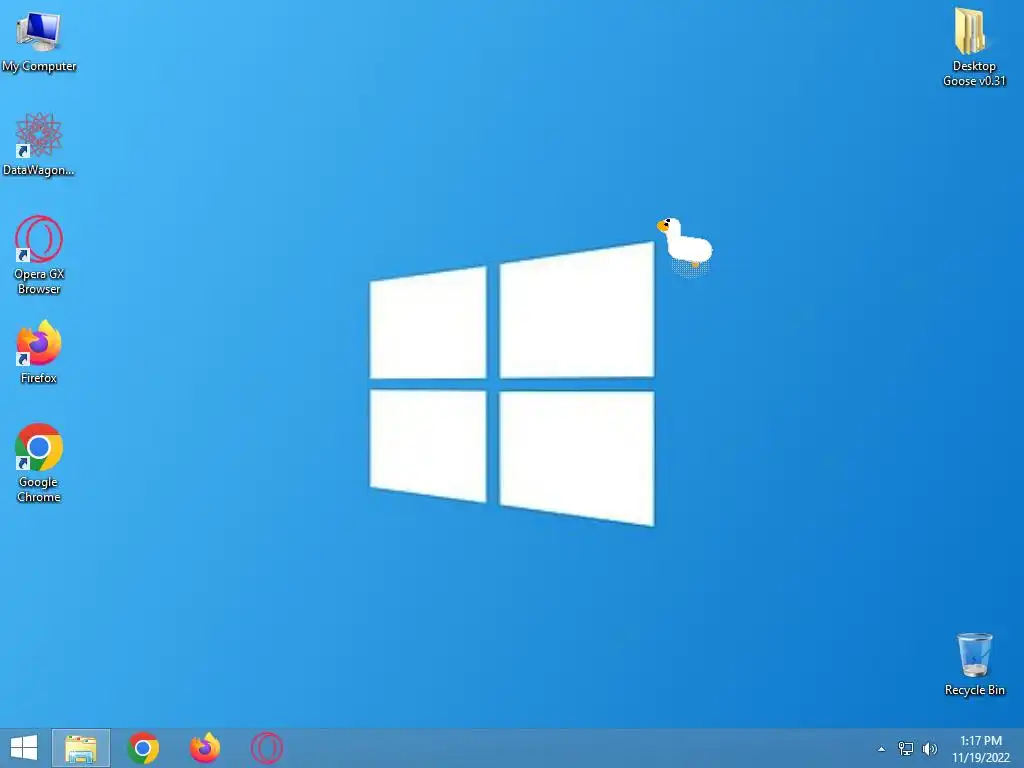Image resolution: width=1024 pixels, height=768 pixels.
Task: Launch Opera GX from the taskbar
Action: [x=267, y=748]
